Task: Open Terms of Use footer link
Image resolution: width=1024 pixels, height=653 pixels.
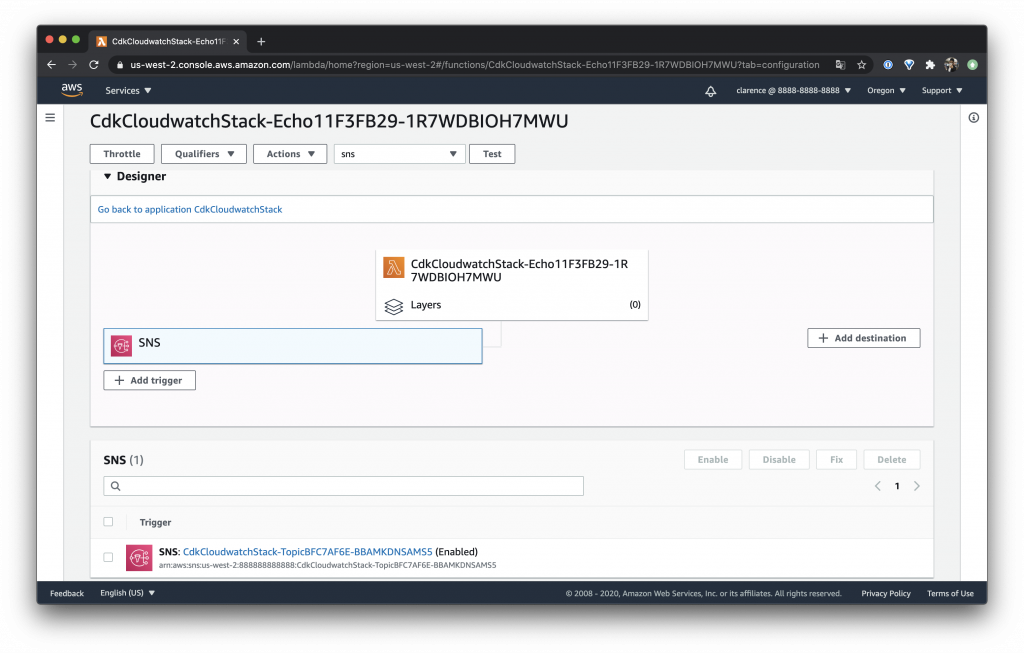Action: click(x=950, y=594)
